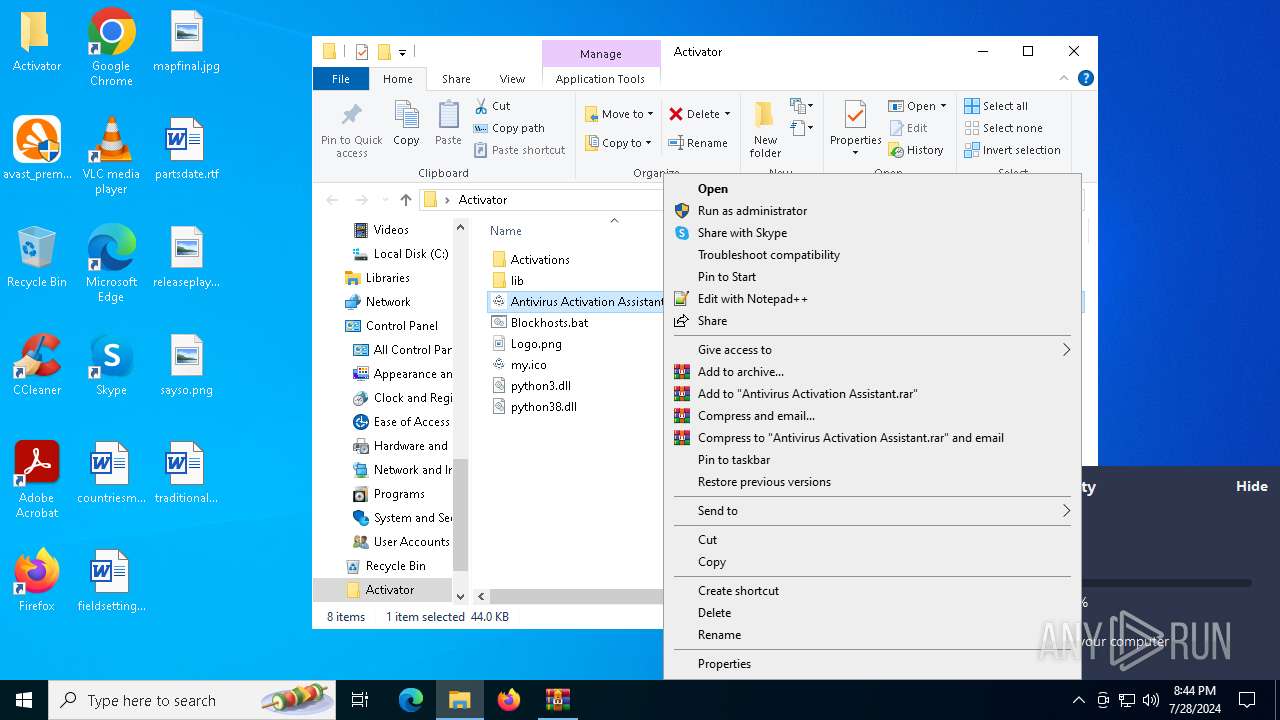The width and height of the screenshot is (1280, 720).
Task: Expand the Send to submenu
Action: (x=871, y=511)
